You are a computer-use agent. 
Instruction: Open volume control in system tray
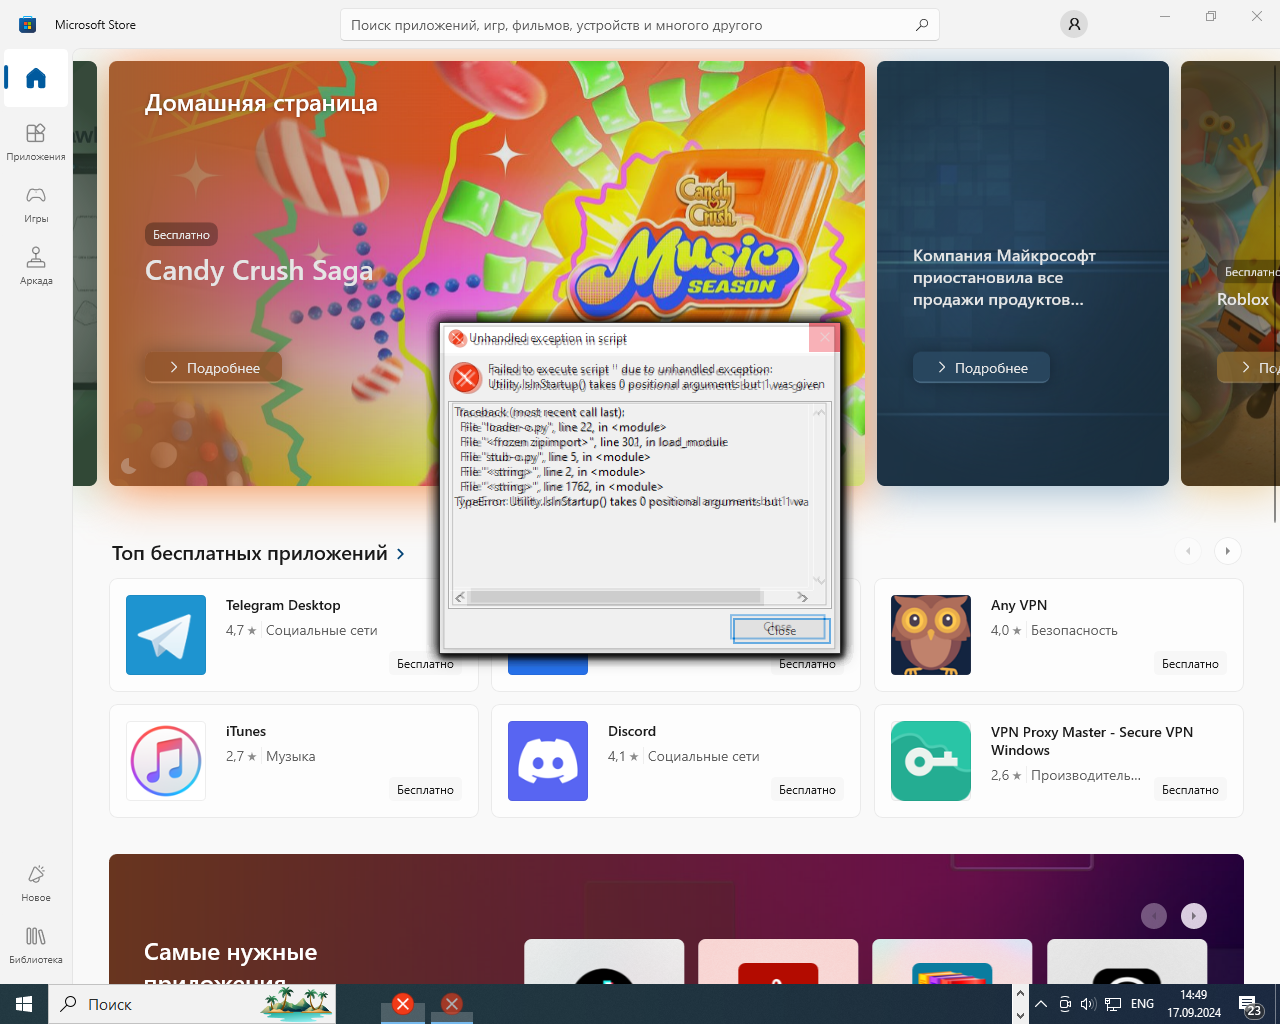pos(1088,1004)
